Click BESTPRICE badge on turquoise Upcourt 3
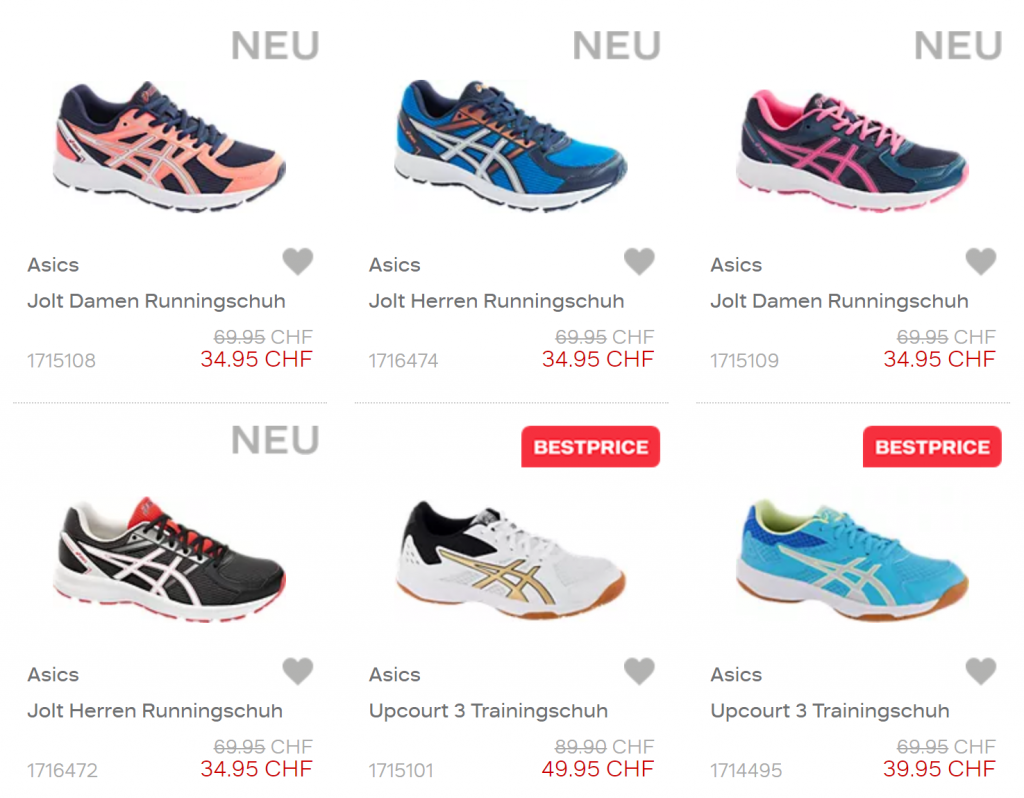This screenshot has height=798, width=1024. pos(932,447)
